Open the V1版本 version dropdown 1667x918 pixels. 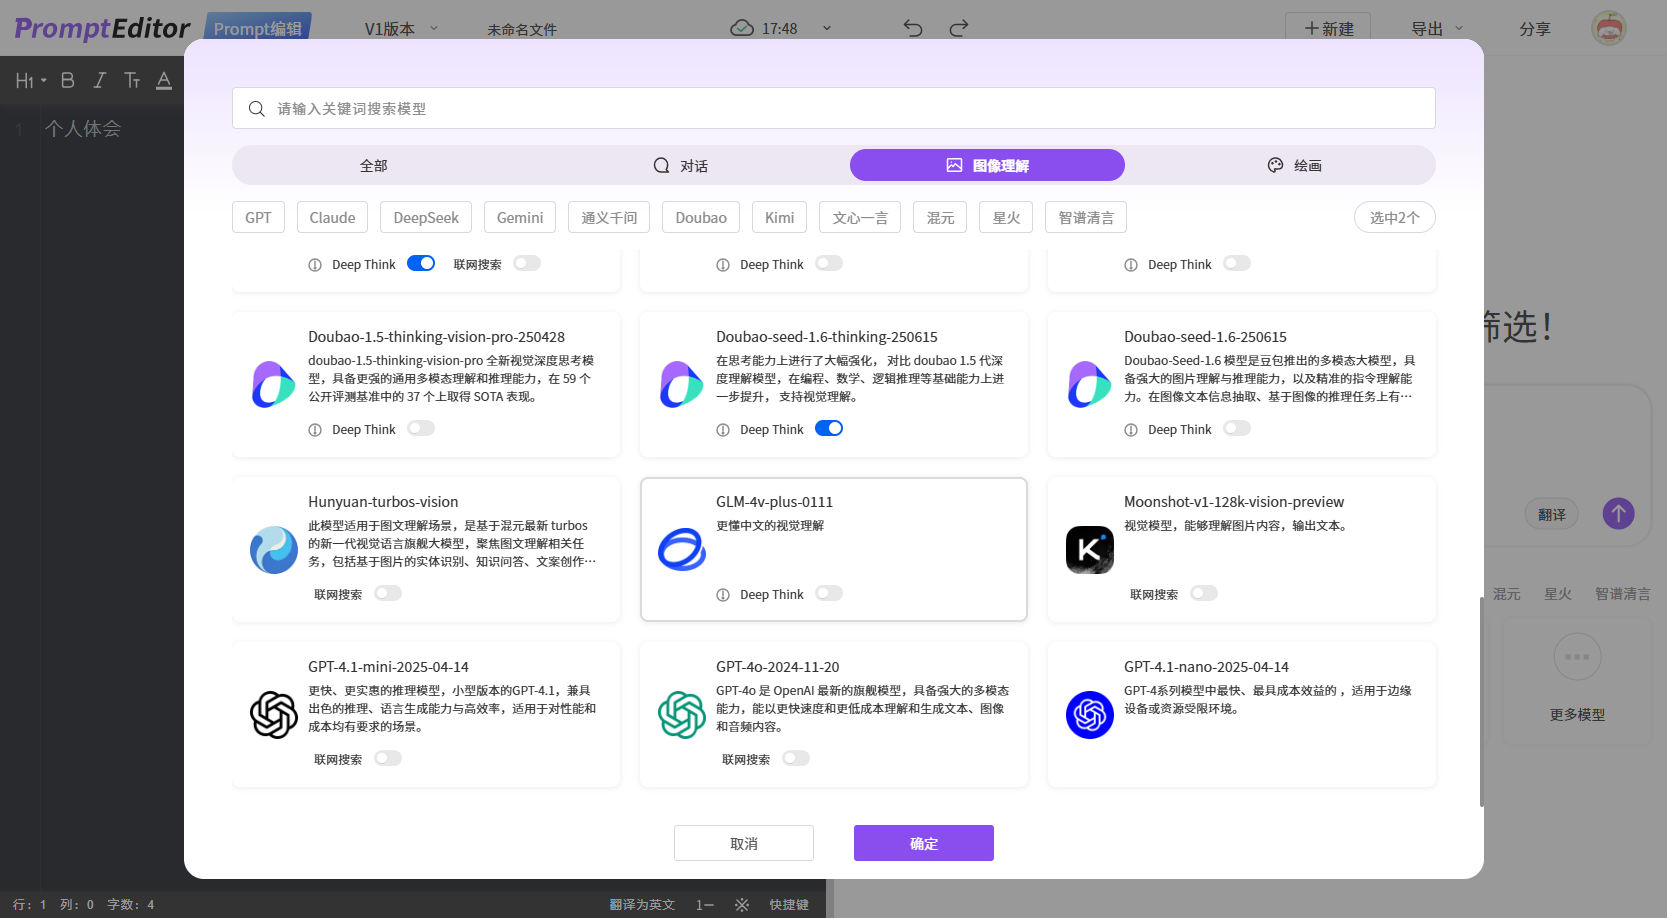(x=401, y=29)
